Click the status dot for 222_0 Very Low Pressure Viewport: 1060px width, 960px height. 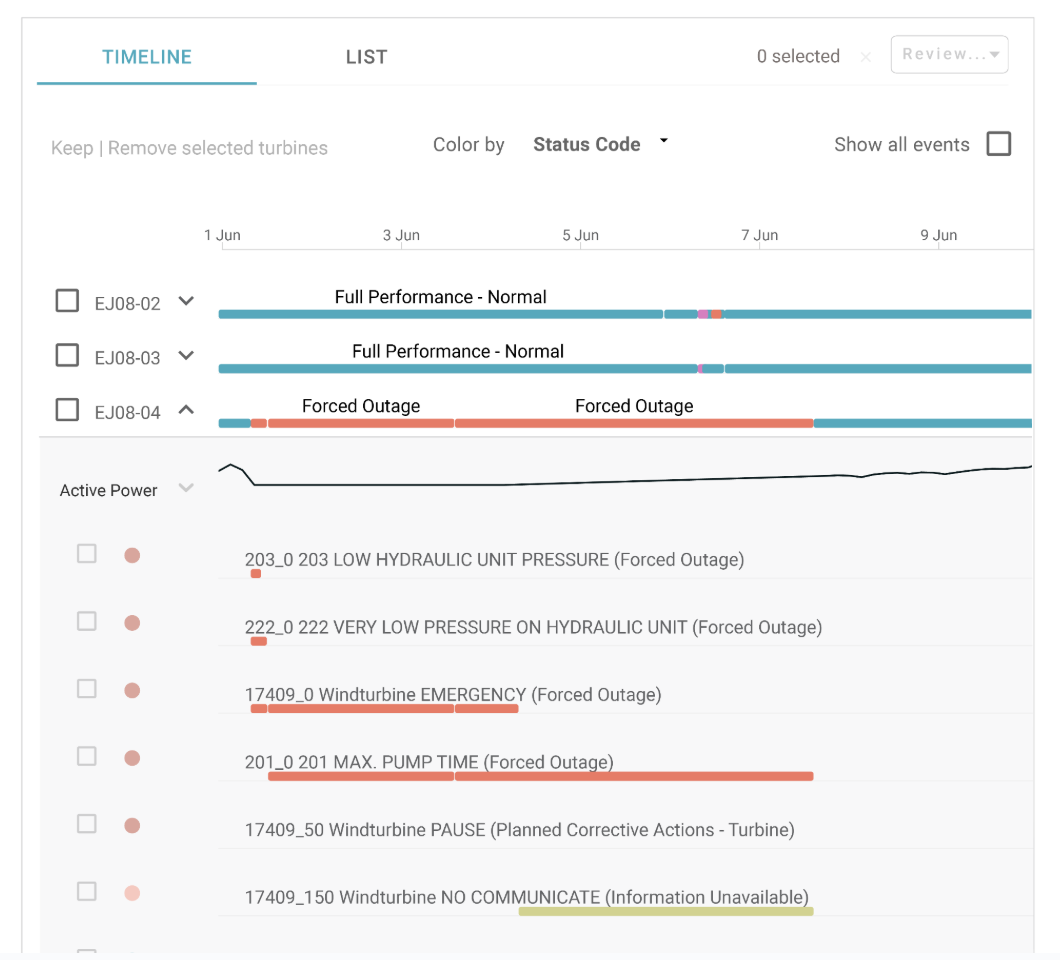click(x=132, y=623)
